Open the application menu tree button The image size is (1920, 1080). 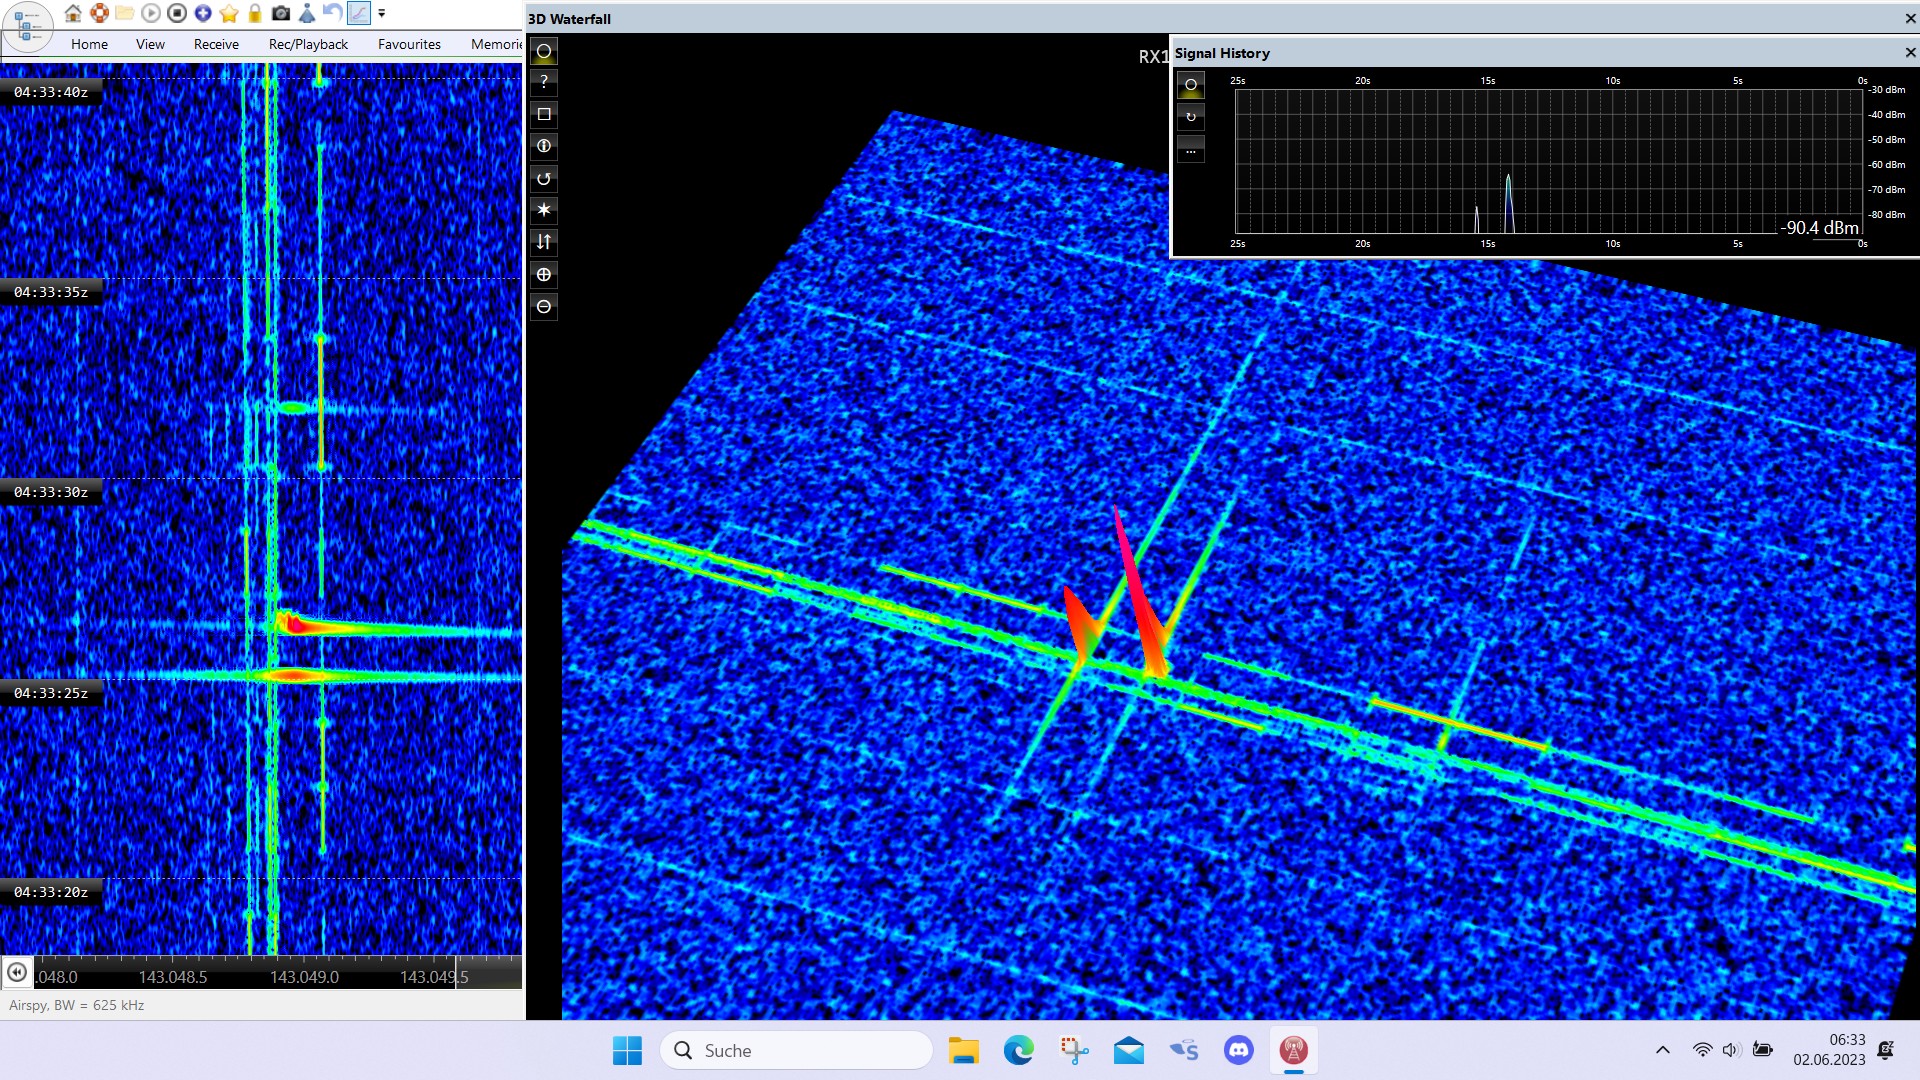(x=27, y=27)
